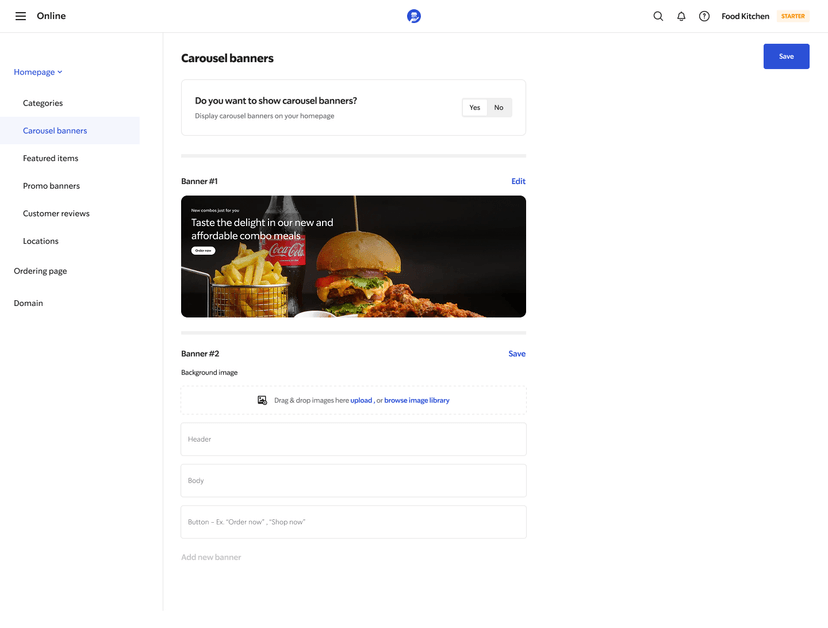Open Categories in the sidebar
Image resolution: width=828 pixels, height=628 pixels.
[43, 103]
